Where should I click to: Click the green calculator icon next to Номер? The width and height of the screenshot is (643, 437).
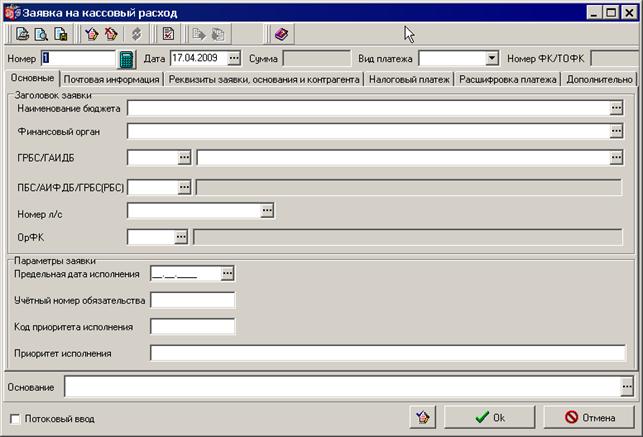[x=127, y=59]
